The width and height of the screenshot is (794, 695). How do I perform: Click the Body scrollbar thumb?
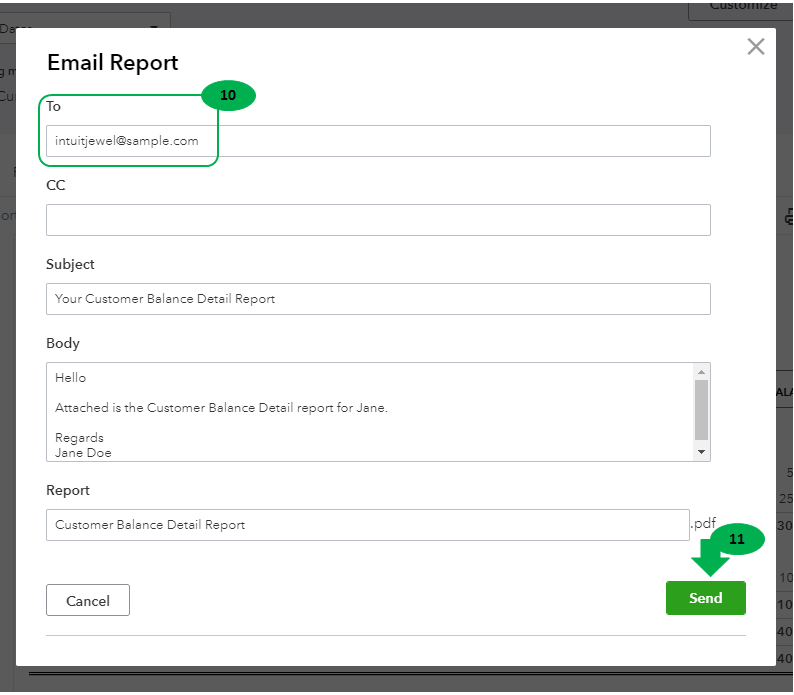[701, 410]
